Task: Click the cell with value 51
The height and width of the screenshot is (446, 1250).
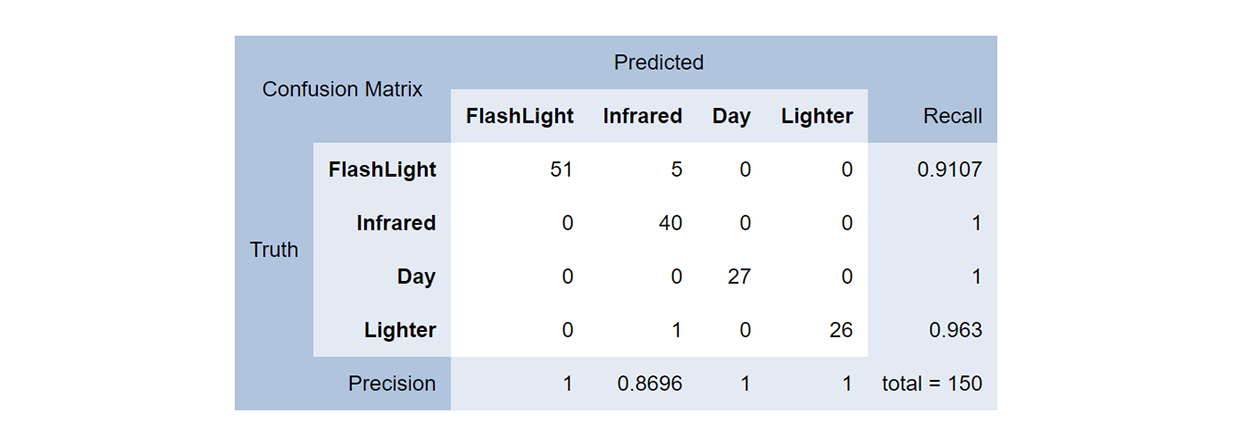Action: [x=561, y=170]
